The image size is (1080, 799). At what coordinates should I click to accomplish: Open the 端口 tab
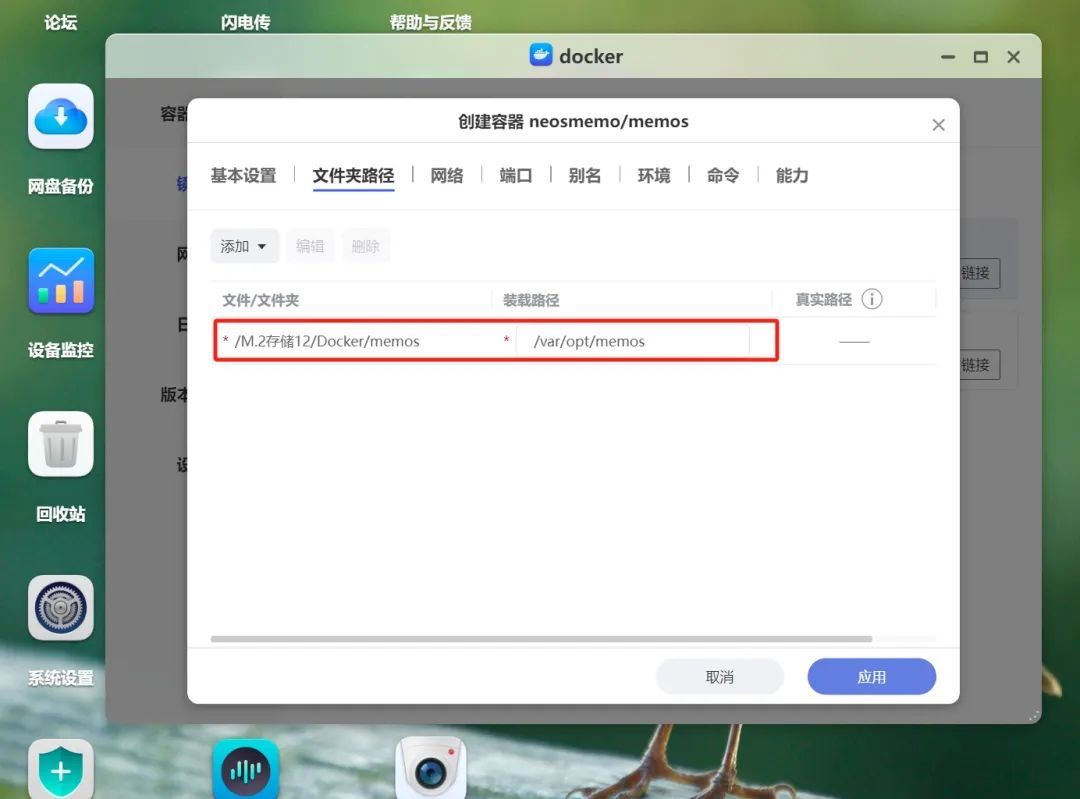[516, 176]
